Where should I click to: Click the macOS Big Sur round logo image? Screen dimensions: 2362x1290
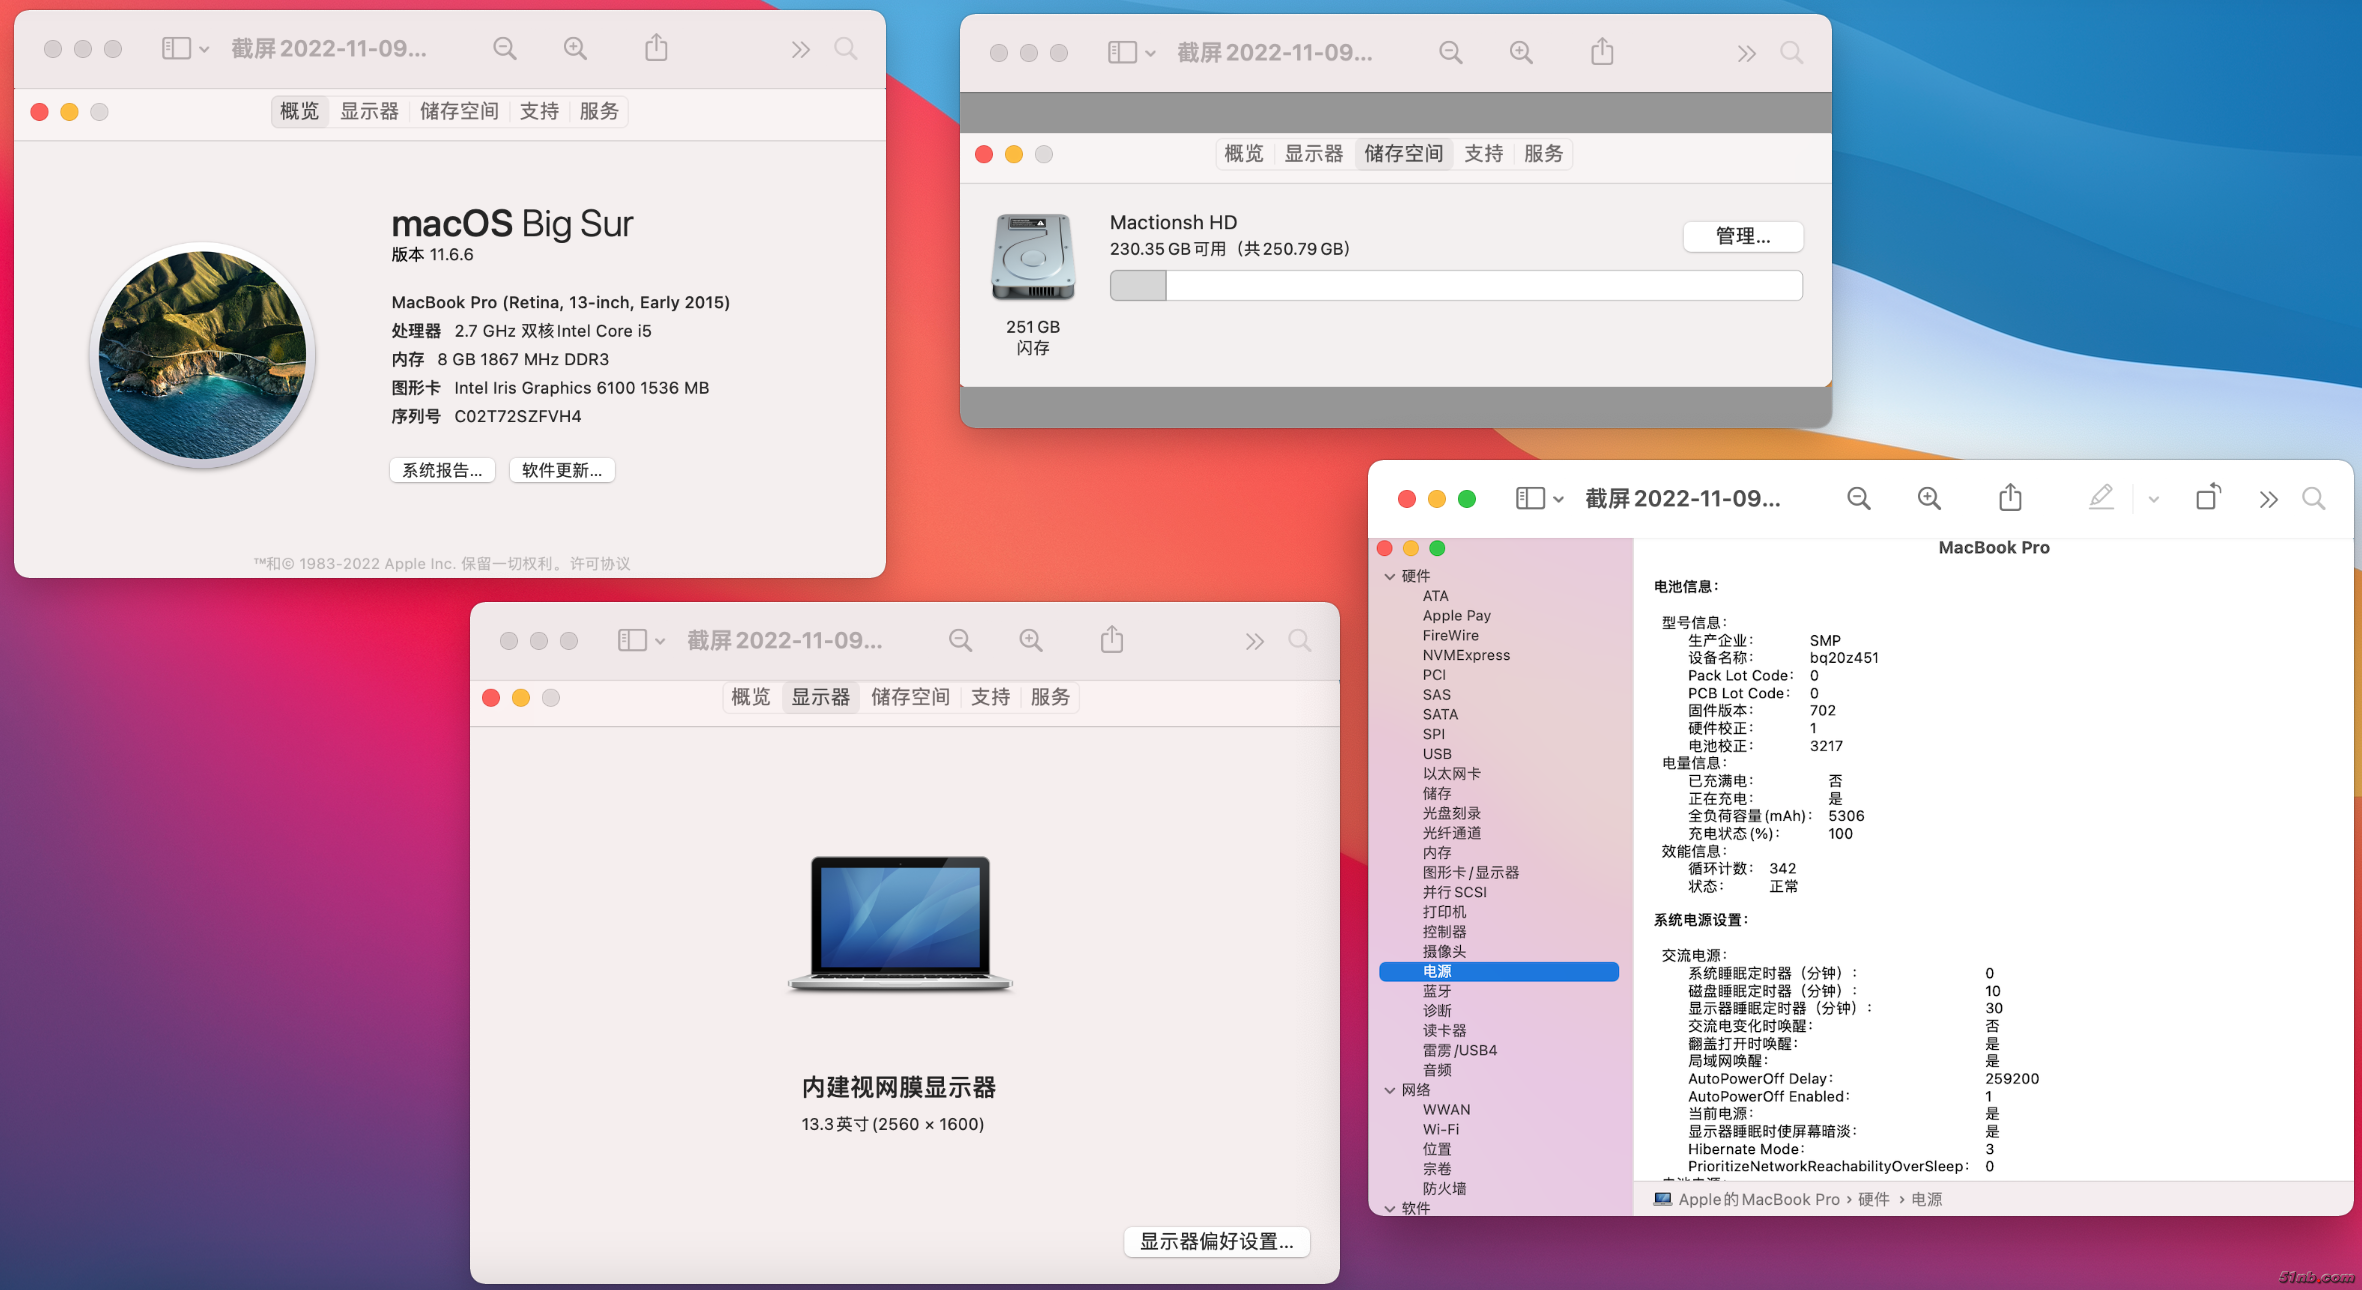tap(203, 355)
